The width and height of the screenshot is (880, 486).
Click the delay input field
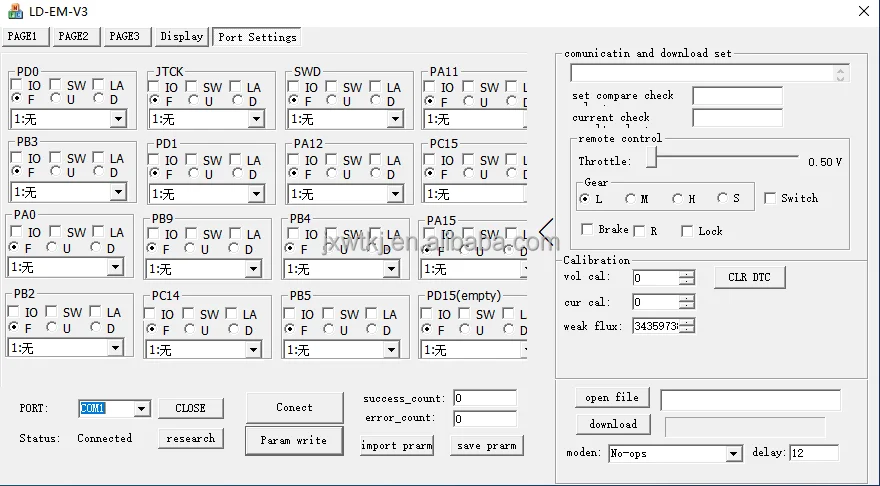[814, 453]
